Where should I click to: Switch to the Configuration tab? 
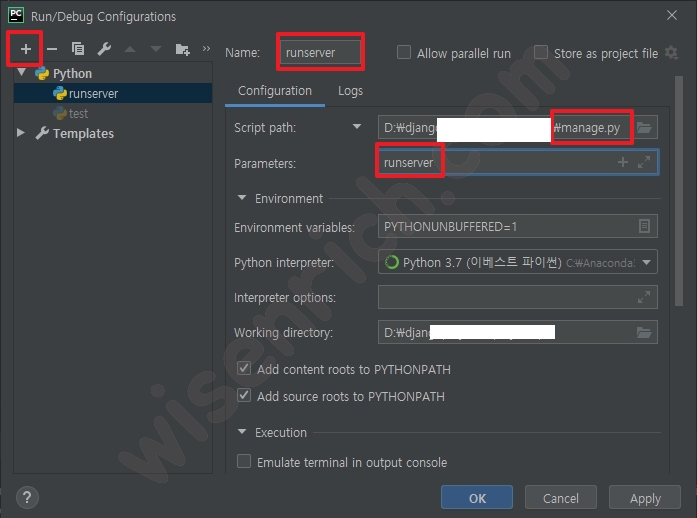pos(275,91)
